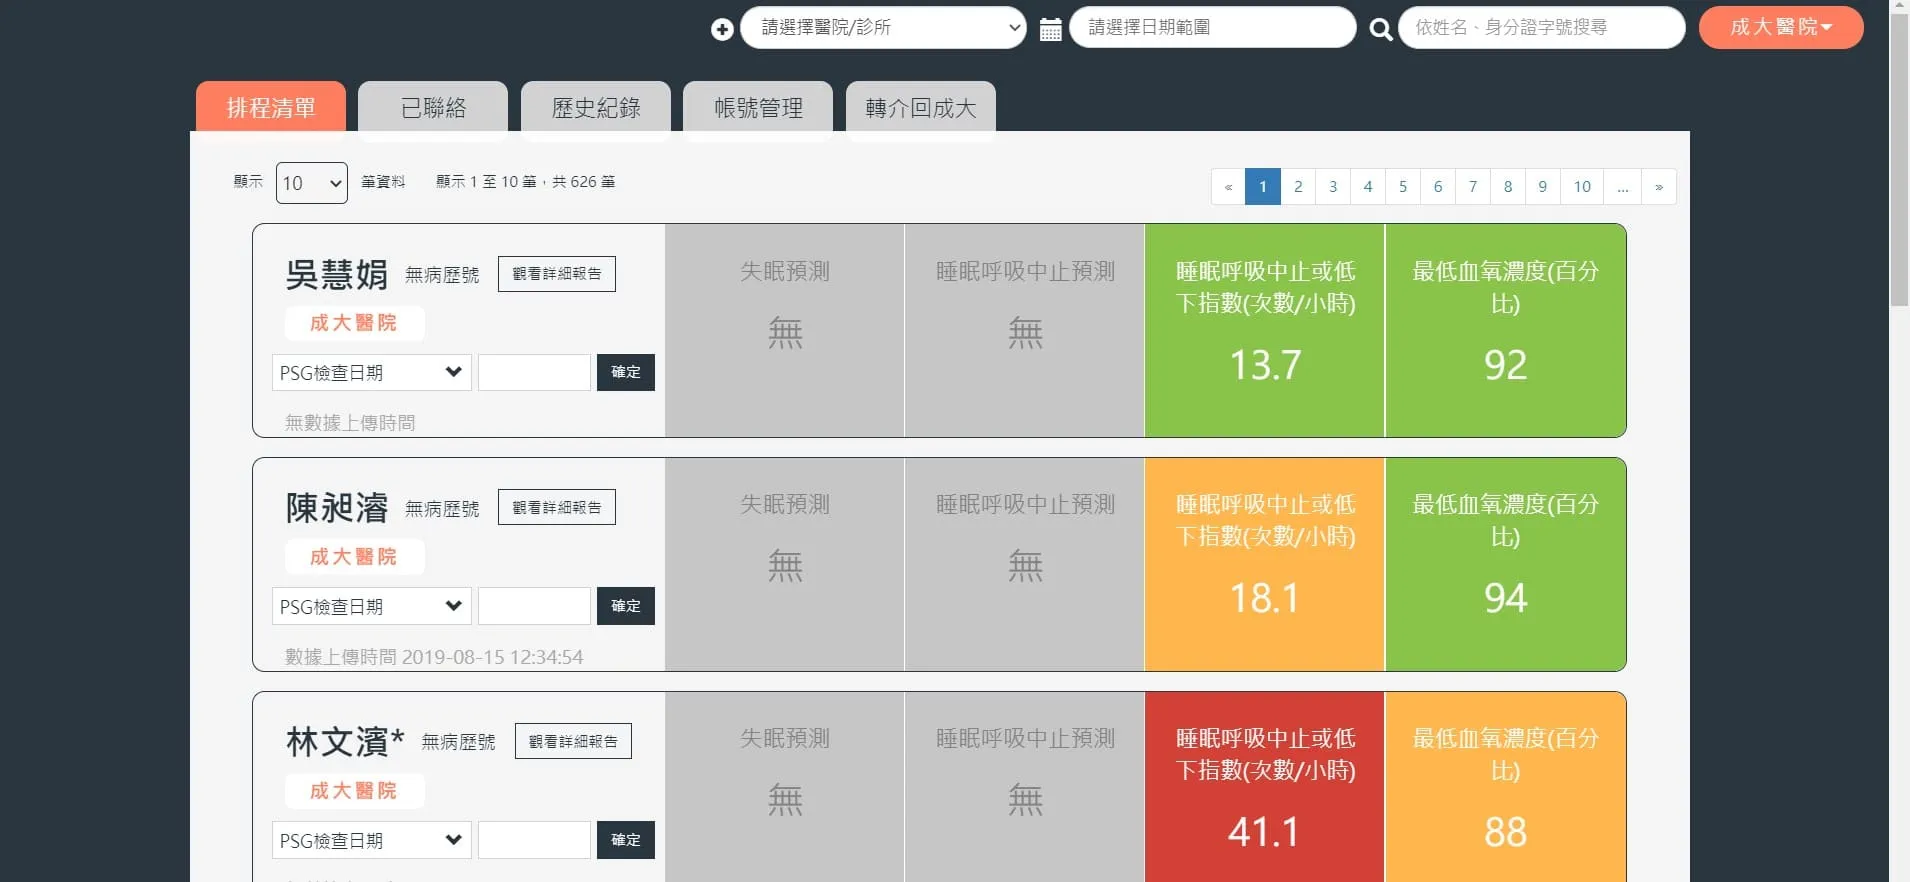Image resolution: width=1910 pixels, height=882 pixels.
Task: Click the magnifier search icon
Action: pos(1381,29)
